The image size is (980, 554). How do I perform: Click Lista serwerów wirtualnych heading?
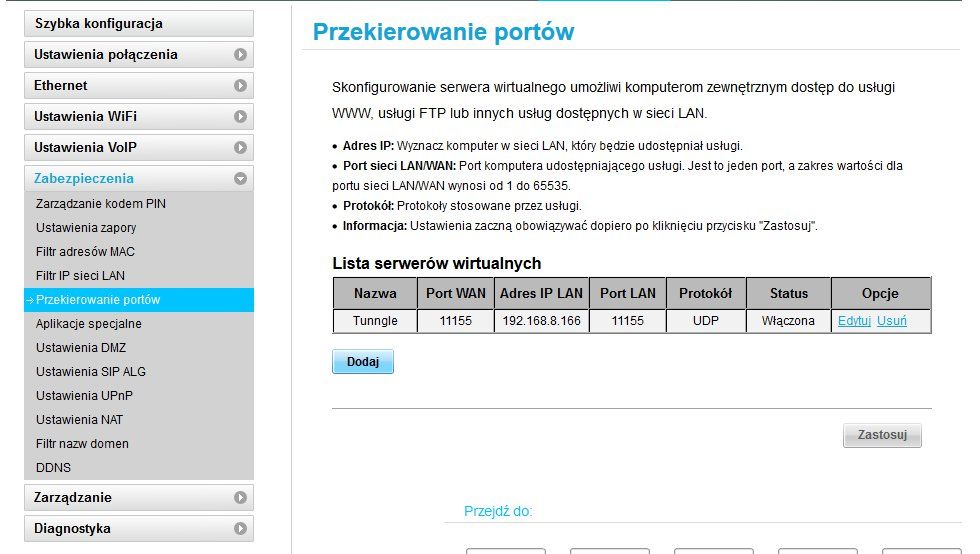(x=436, y=263)
